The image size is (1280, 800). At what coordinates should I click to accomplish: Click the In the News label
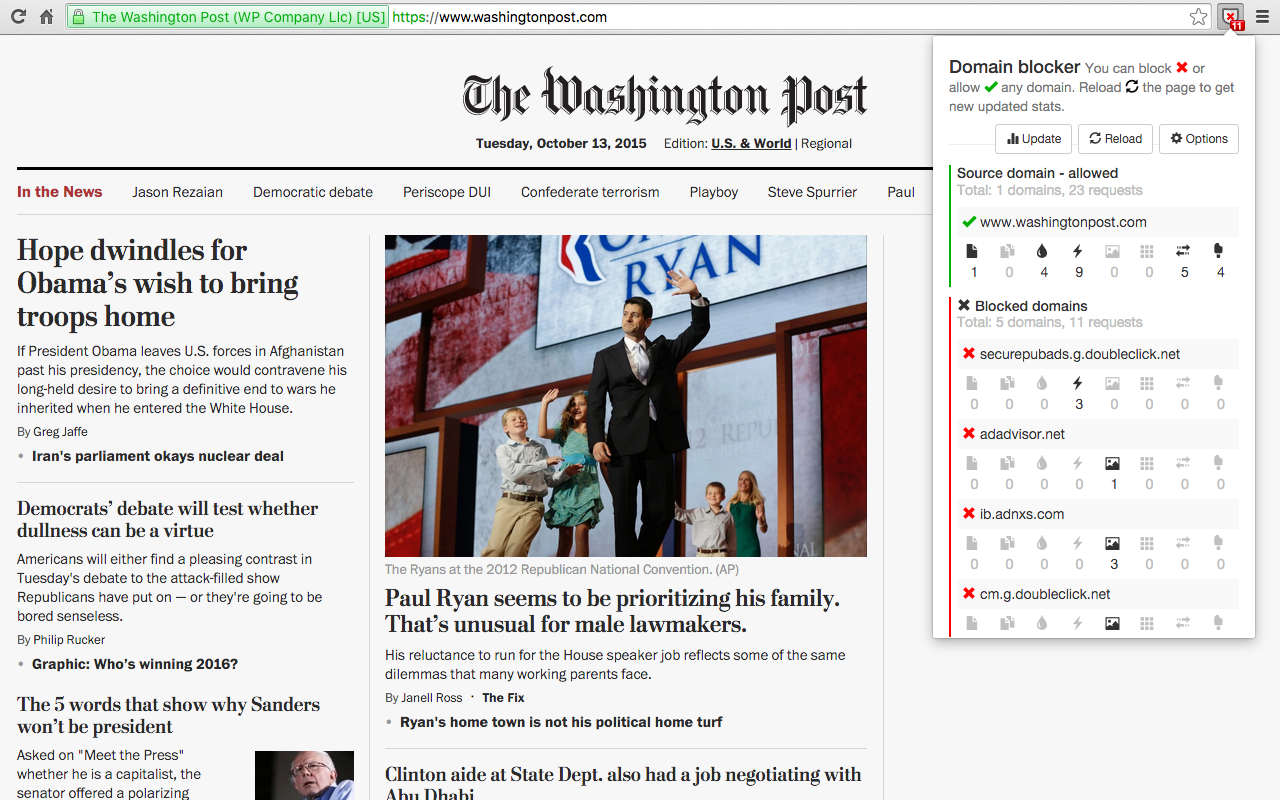[60, 192]
